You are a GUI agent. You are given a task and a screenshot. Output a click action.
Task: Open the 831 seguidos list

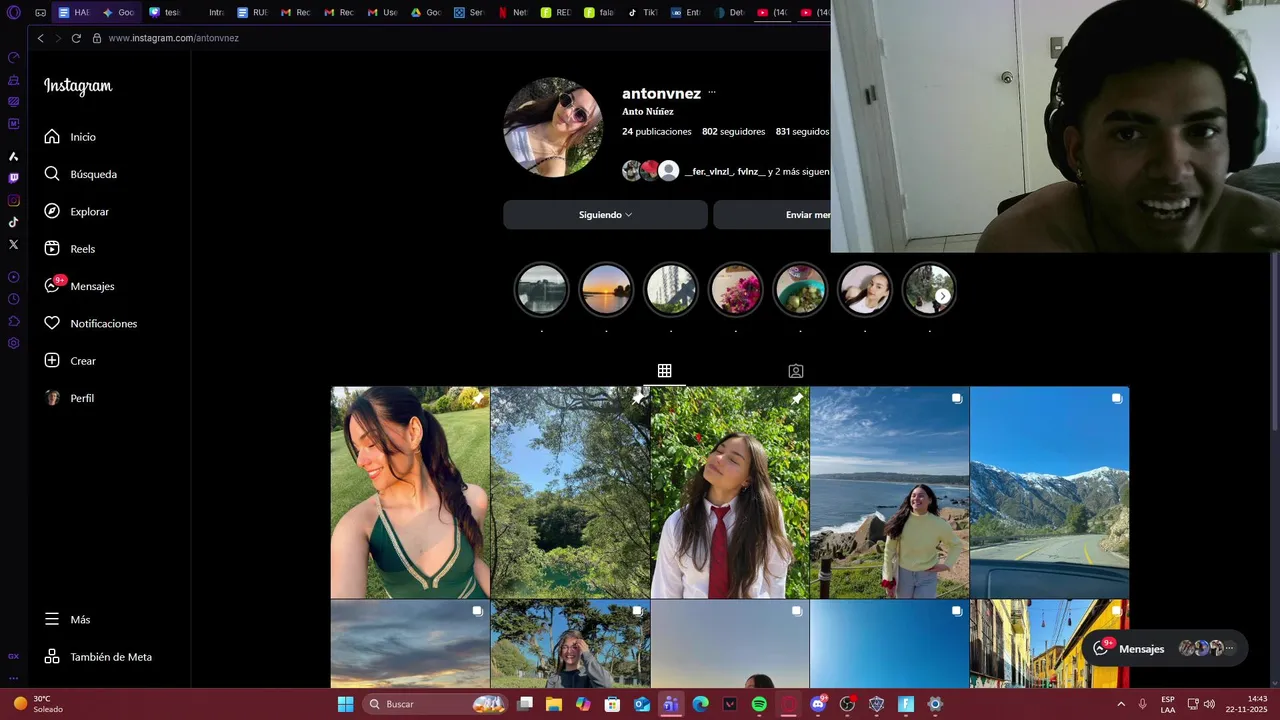point(802,132)
